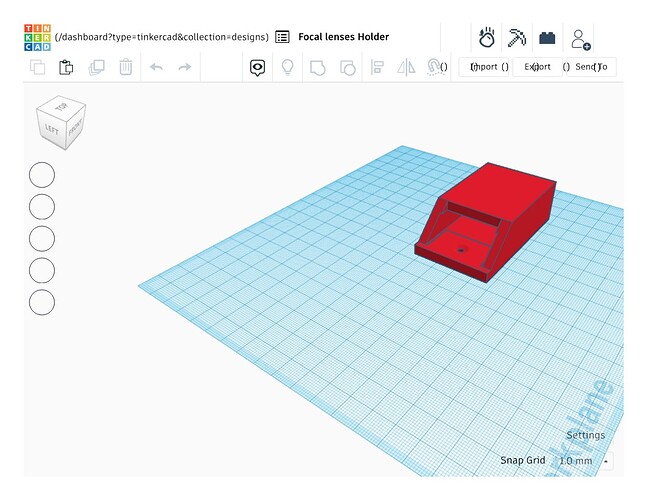Click the Copy tool icon

click(x=38, y=67)
